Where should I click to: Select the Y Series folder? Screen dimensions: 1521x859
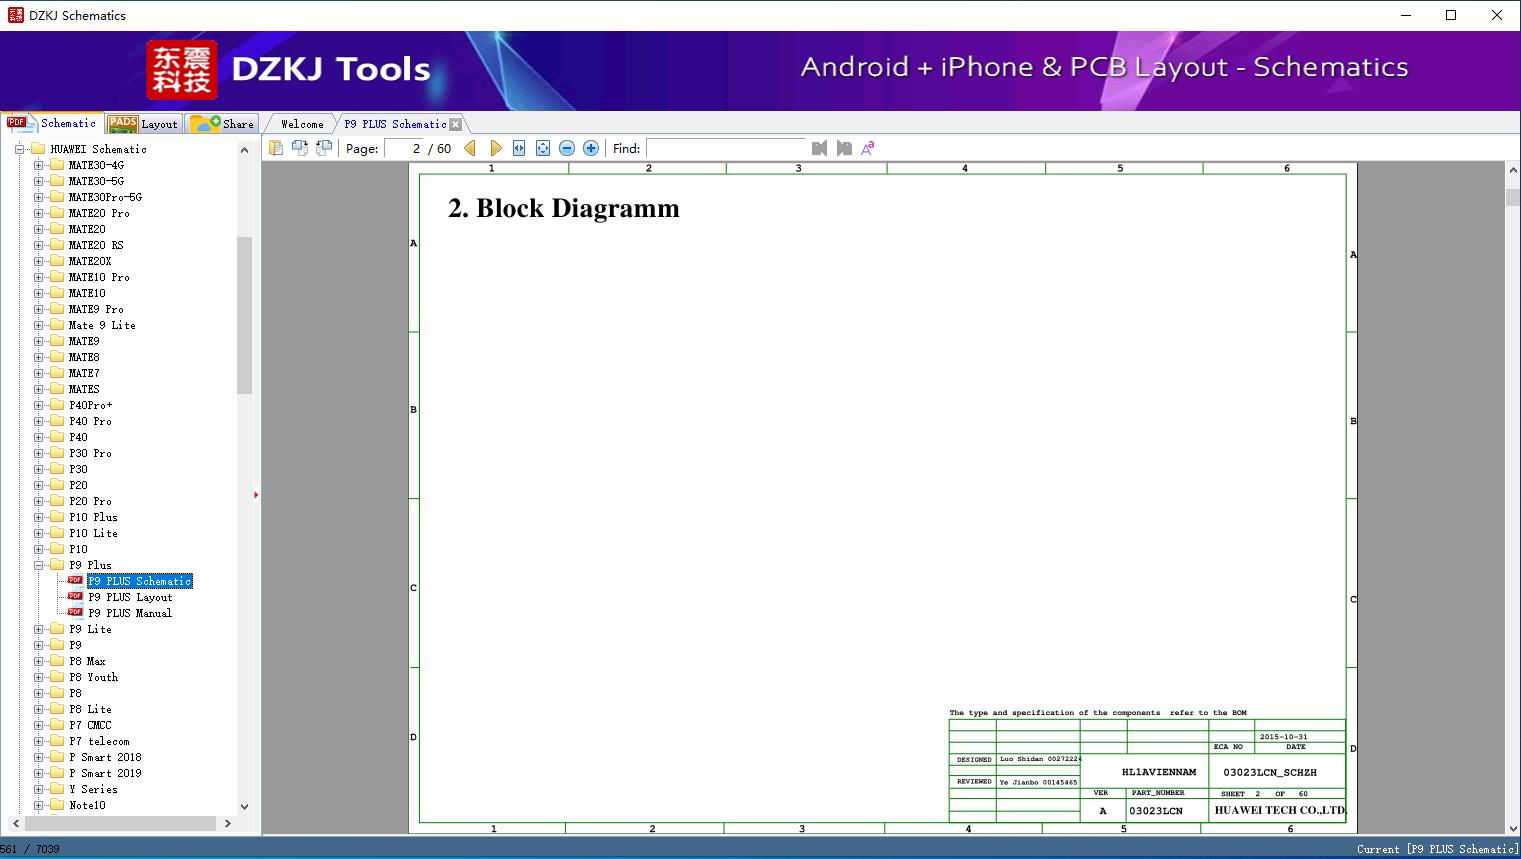pos(93,789)
